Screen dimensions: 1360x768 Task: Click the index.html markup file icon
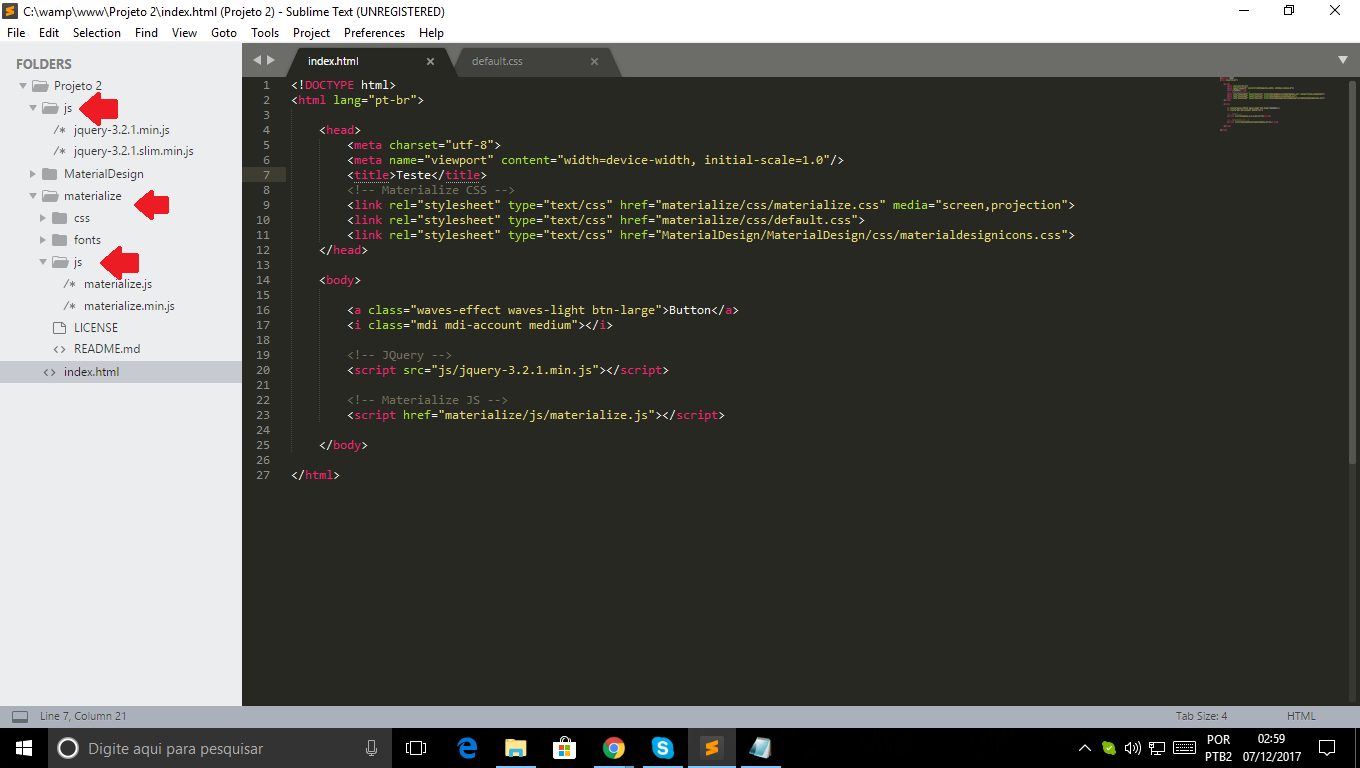(49, 372)
